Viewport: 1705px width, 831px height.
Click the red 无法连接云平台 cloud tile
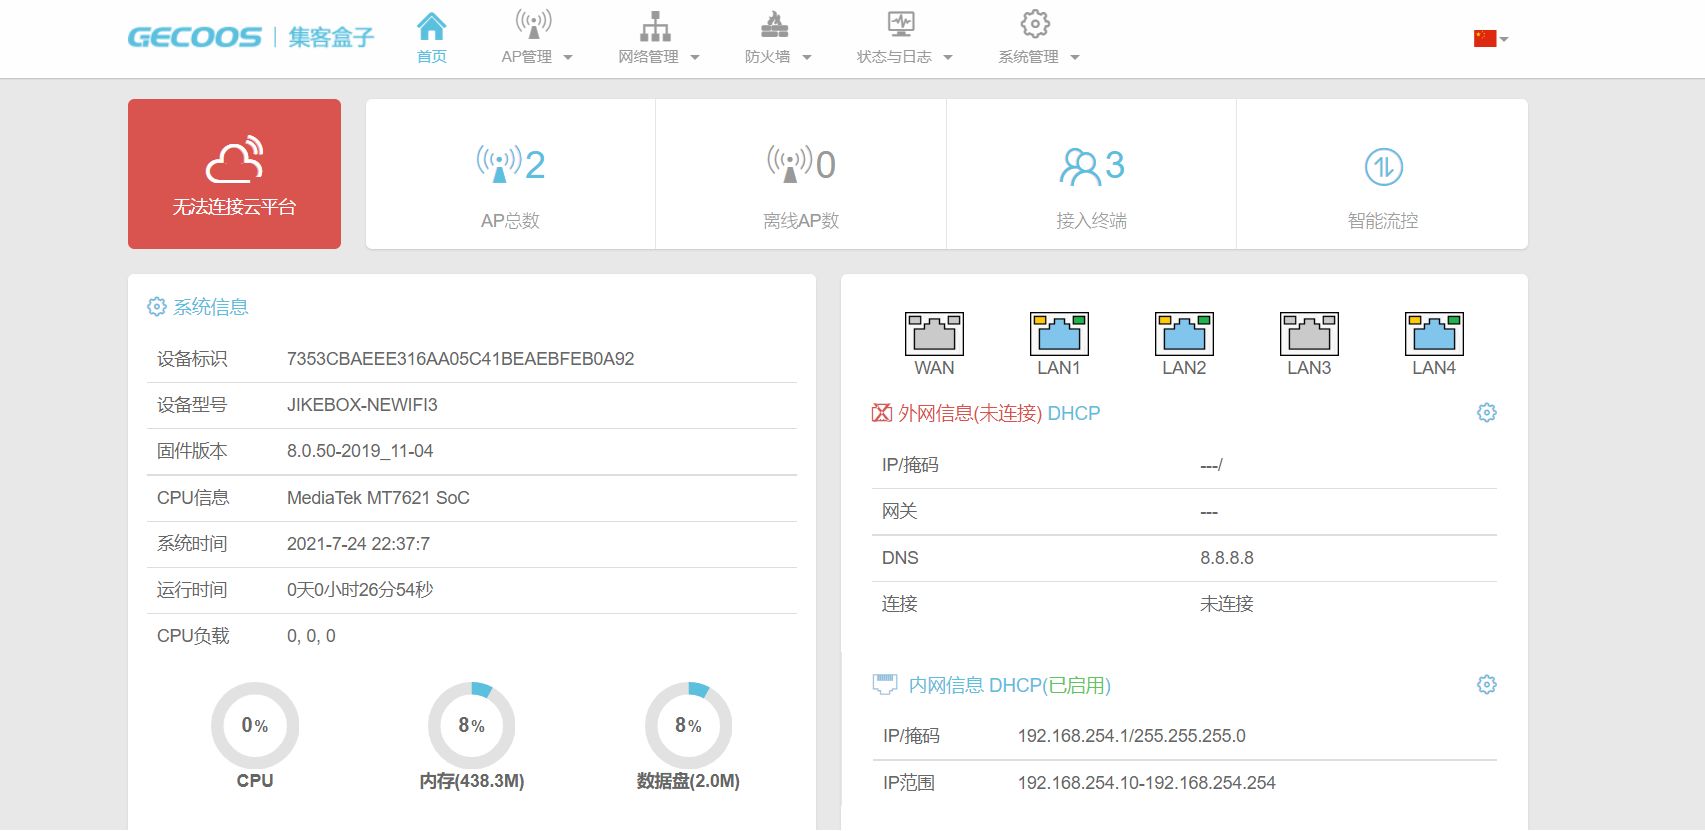point(234,174)
